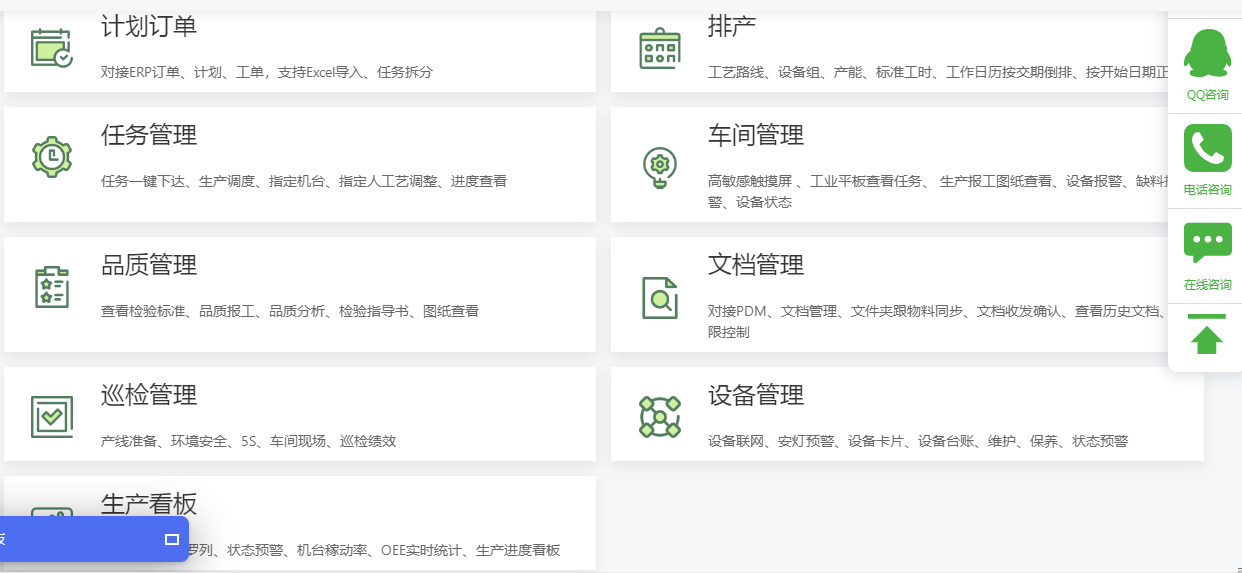Open the 文档管理 heading

coord(756,265)
